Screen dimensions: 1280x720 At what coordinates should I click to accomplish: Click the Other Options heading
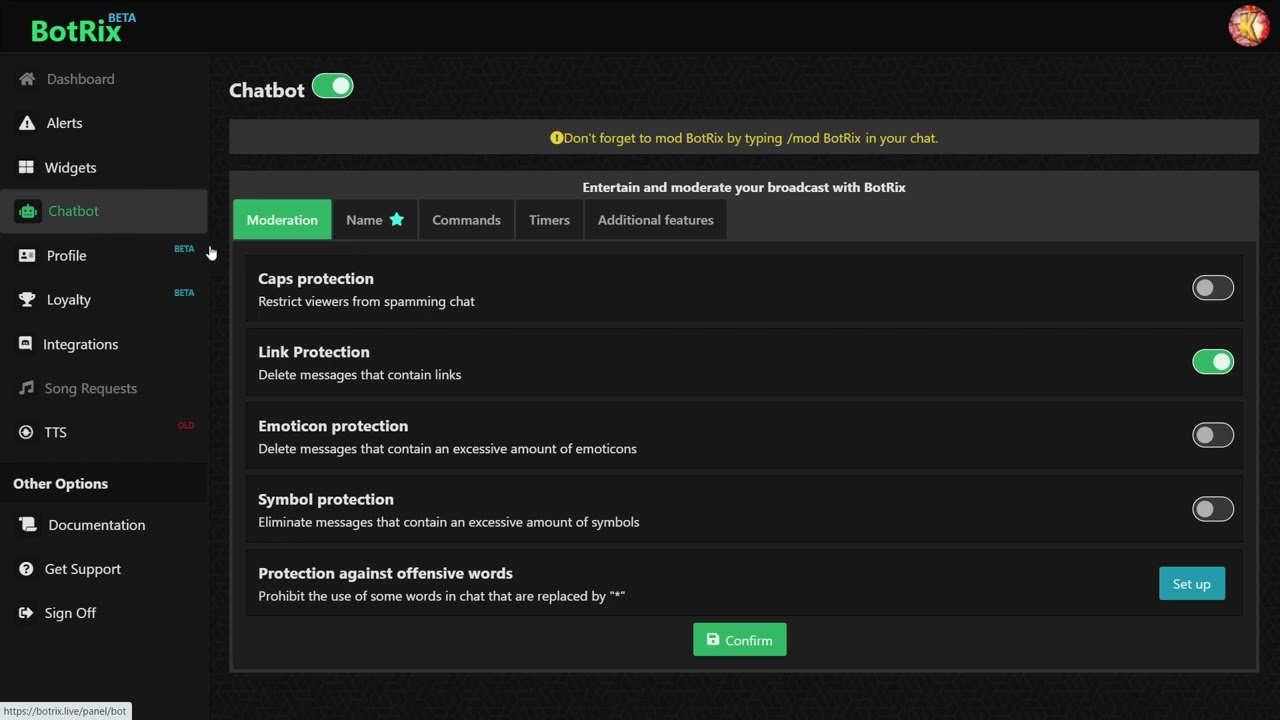[60, 484]
